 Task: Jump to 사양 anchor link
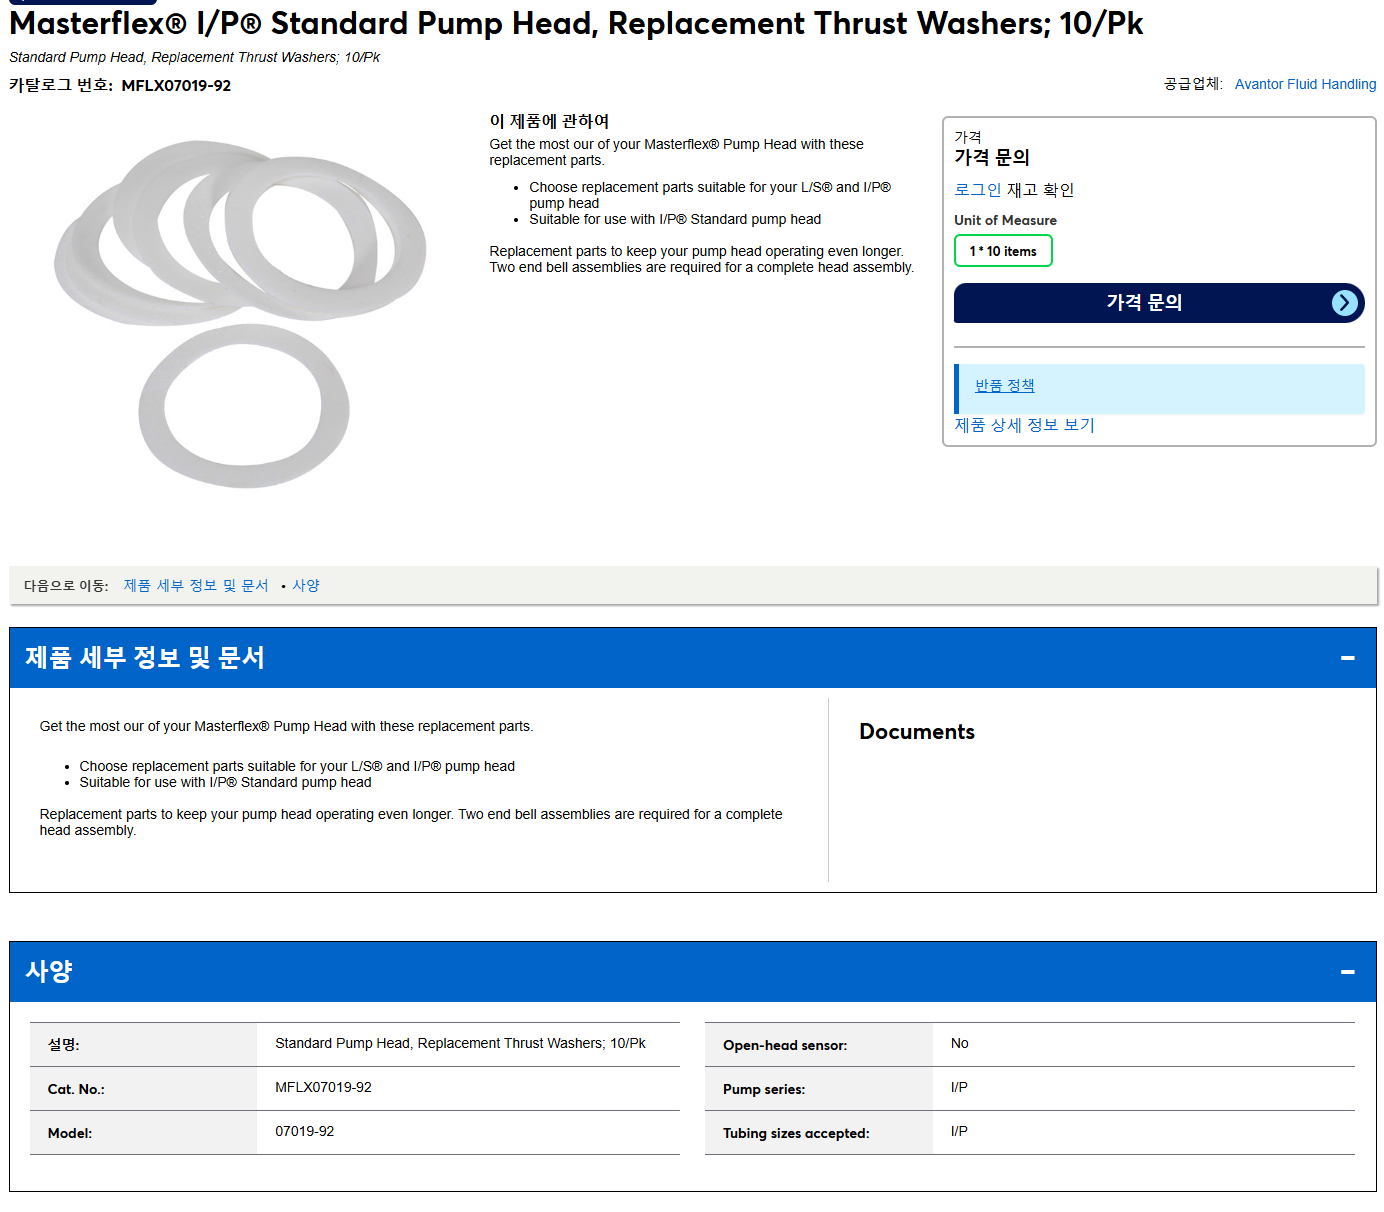point(306,586)
